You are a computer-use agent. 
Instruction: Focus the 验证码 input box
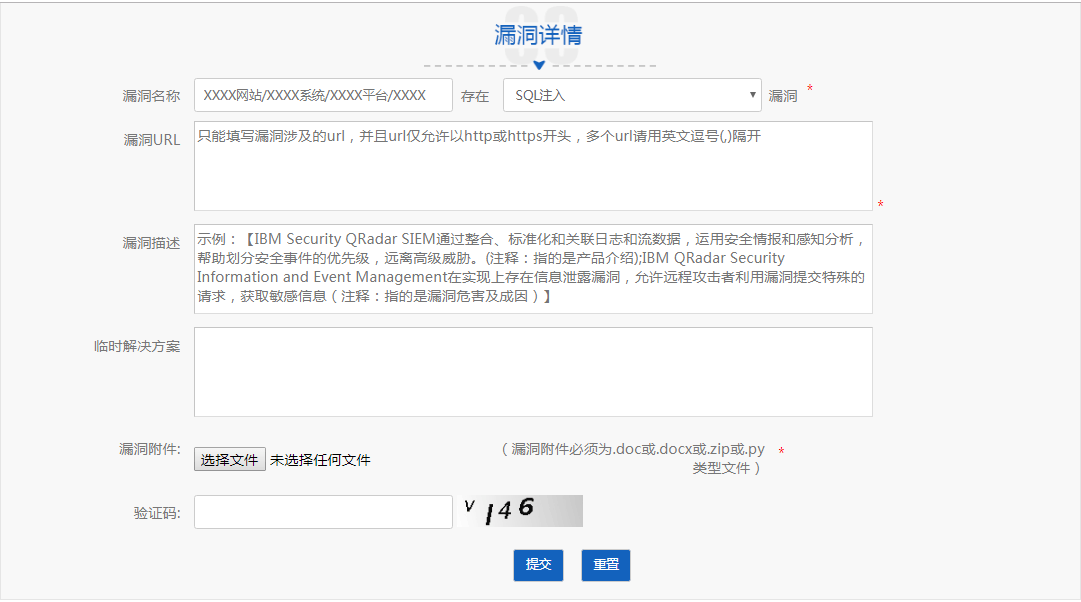click(x=323, y=512)
